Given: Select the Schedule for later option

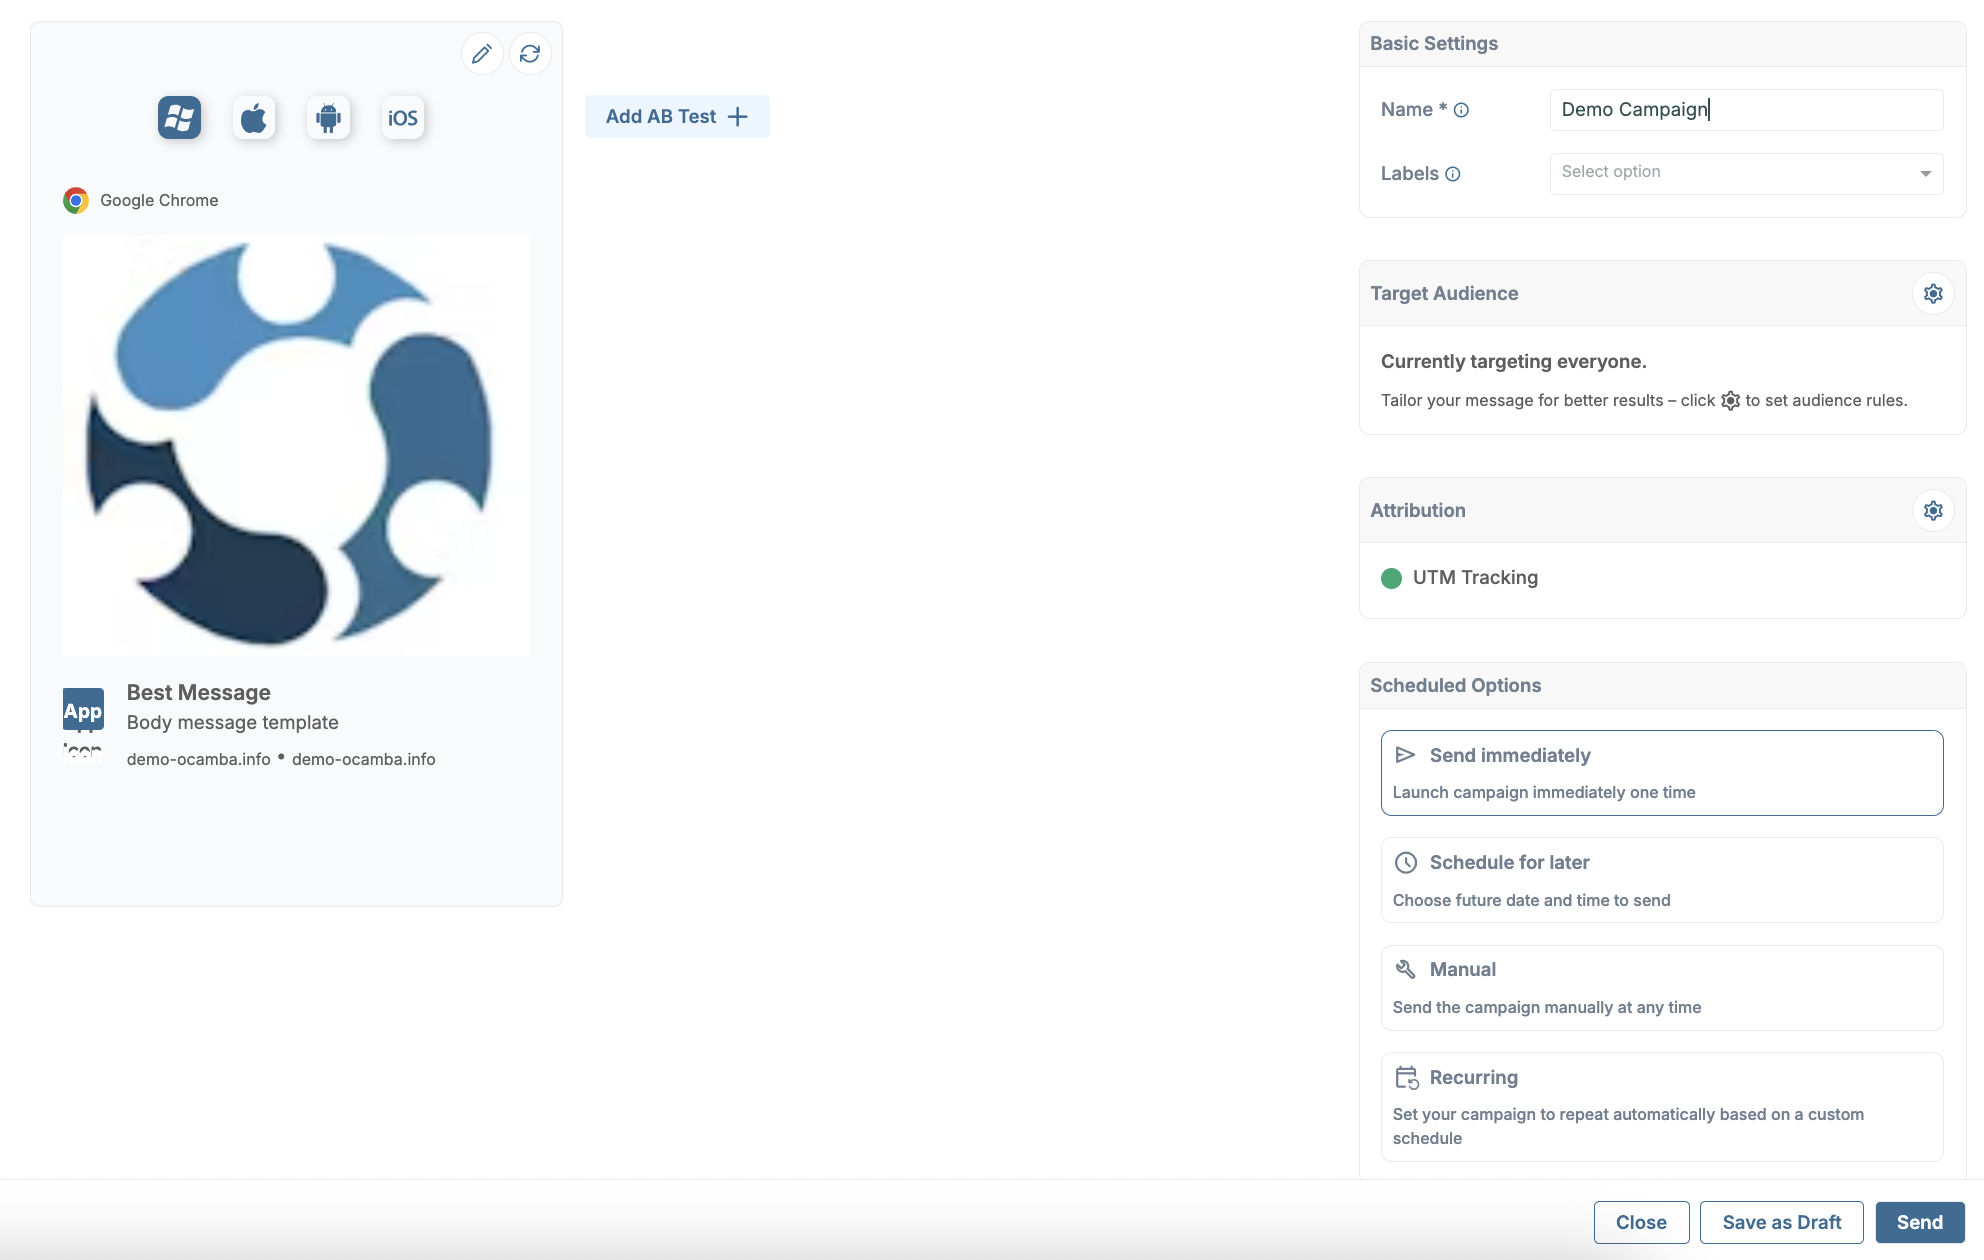Looking at the screenshot, I should click(1661, 880).
